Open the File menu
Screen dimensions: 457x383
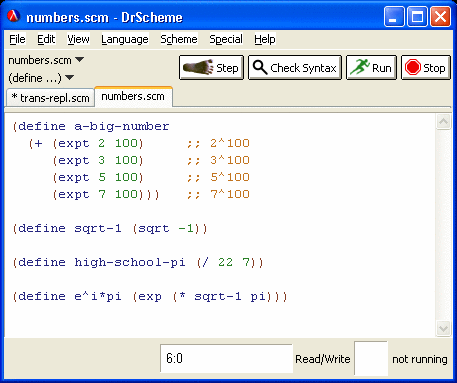(17, 39)
